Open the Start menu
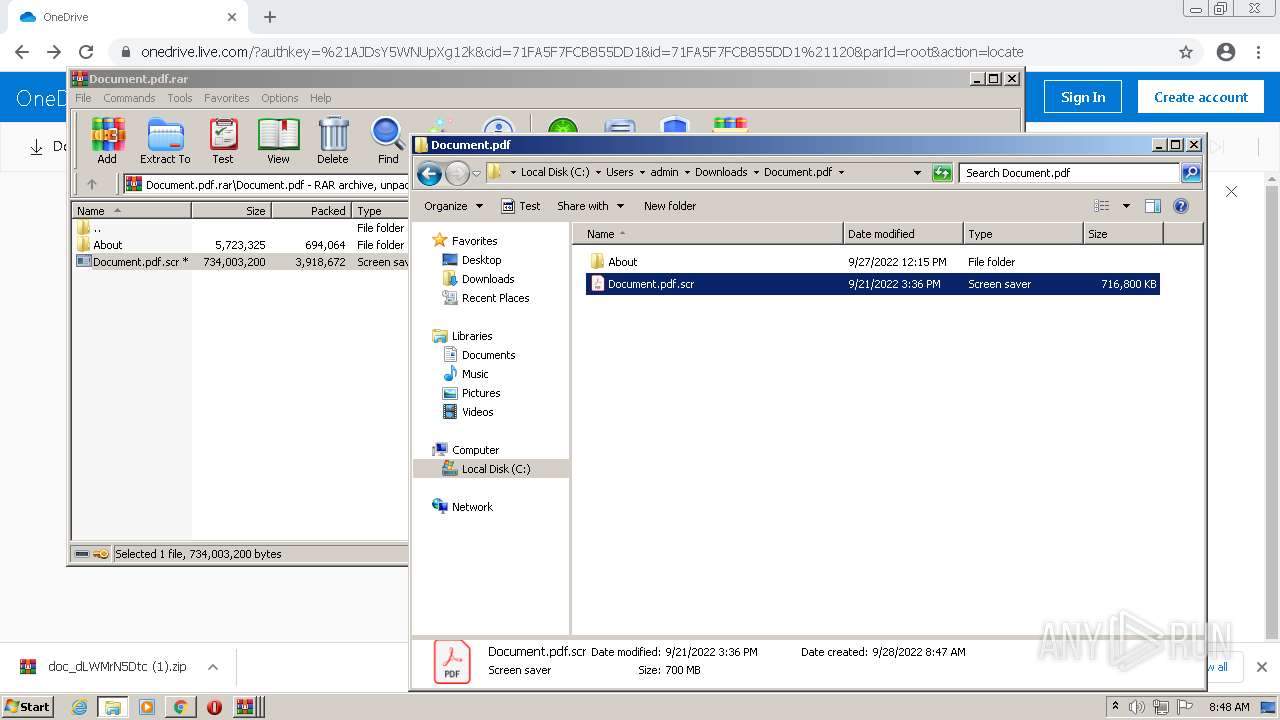The width and height of the screenshot is (1280, 720). coord(28,706)
